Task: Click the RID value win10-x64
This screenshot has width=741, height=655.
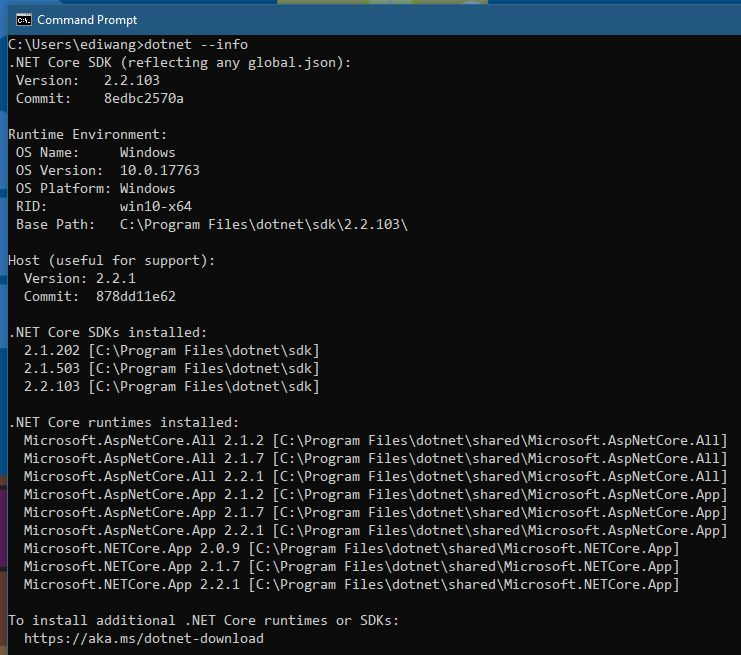Action: [155, 206]
